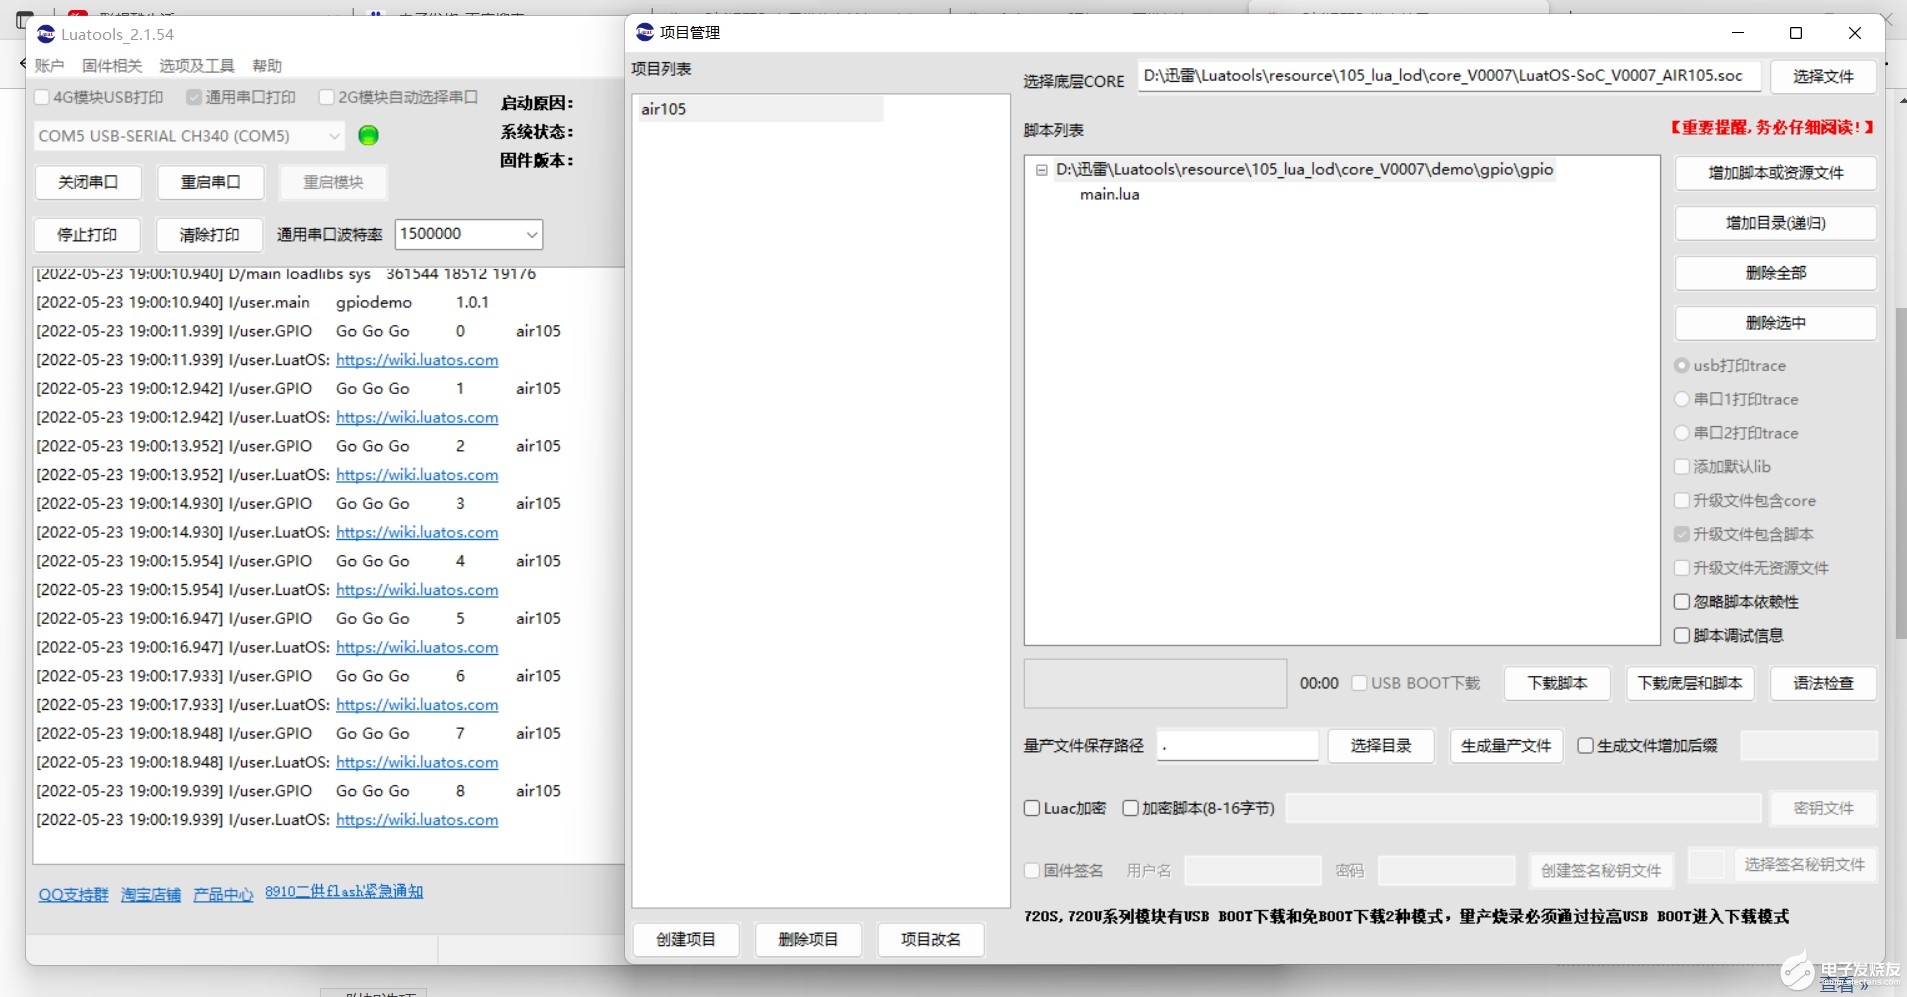Click the 项目管理 window logo icon

pos(645,32)
